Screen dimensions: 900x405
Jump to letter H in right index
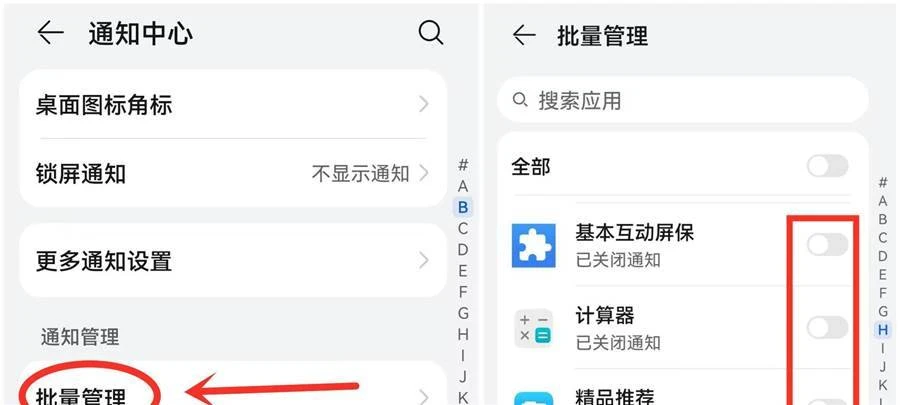[x=883, y=330]
